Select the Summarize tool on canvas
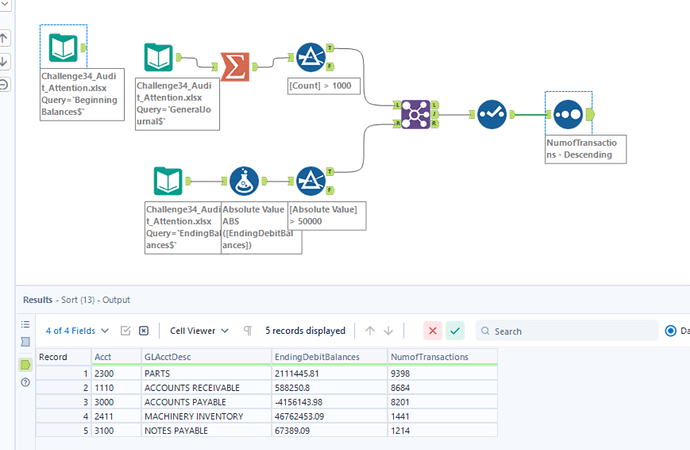The height and width of the screenshot is (450, 690). click(x=234, y=67)
